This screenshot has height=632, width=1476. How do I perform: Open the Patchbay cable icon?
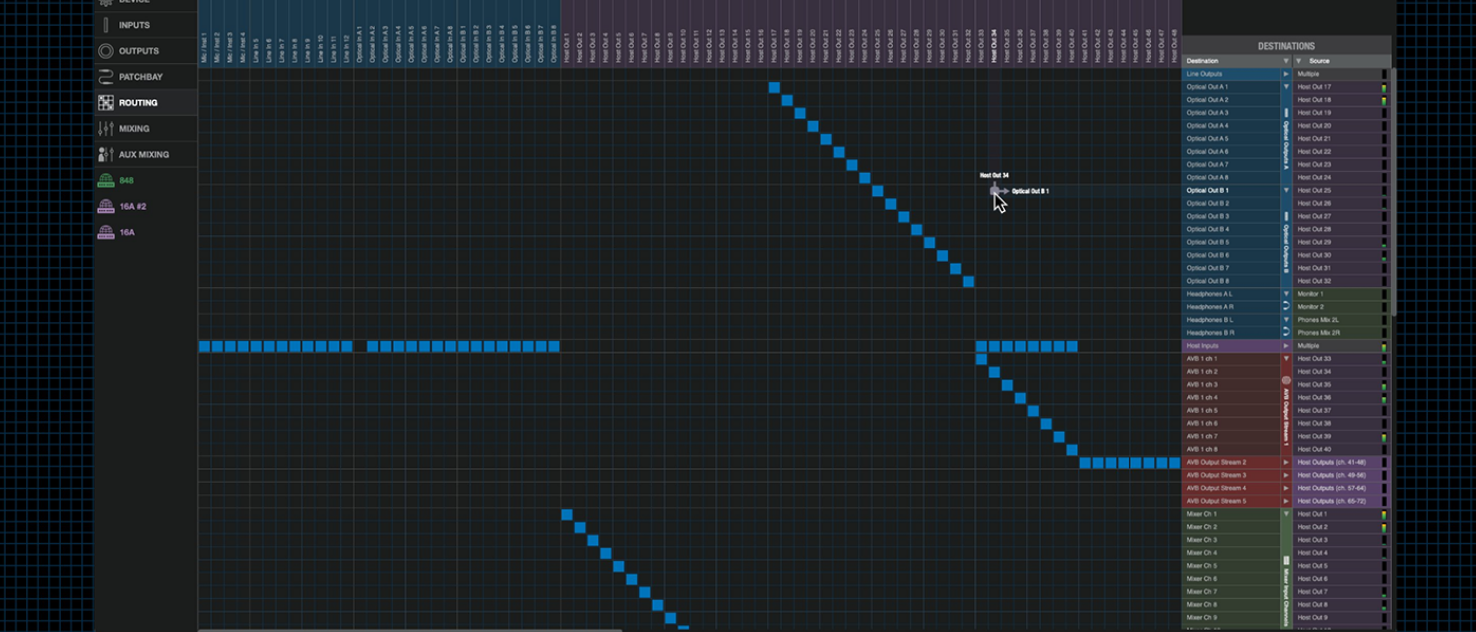tap(106, 77)
